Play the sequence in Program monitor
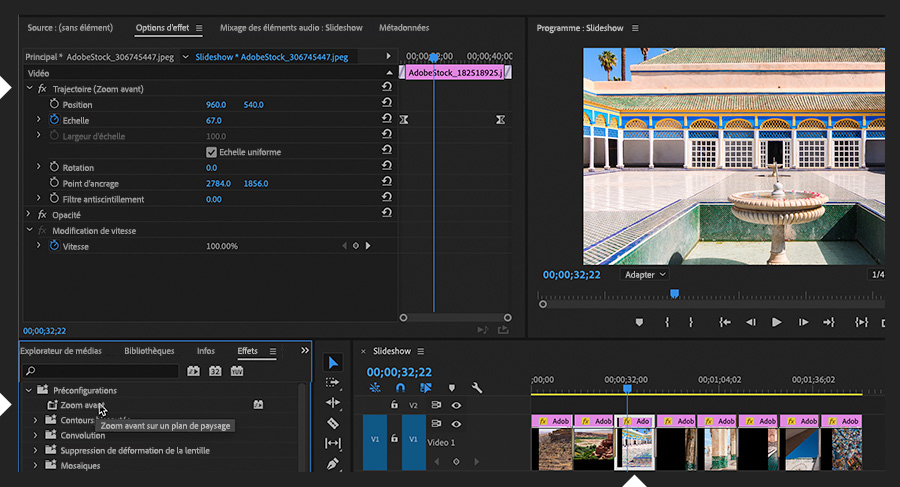 coord(776,322)
